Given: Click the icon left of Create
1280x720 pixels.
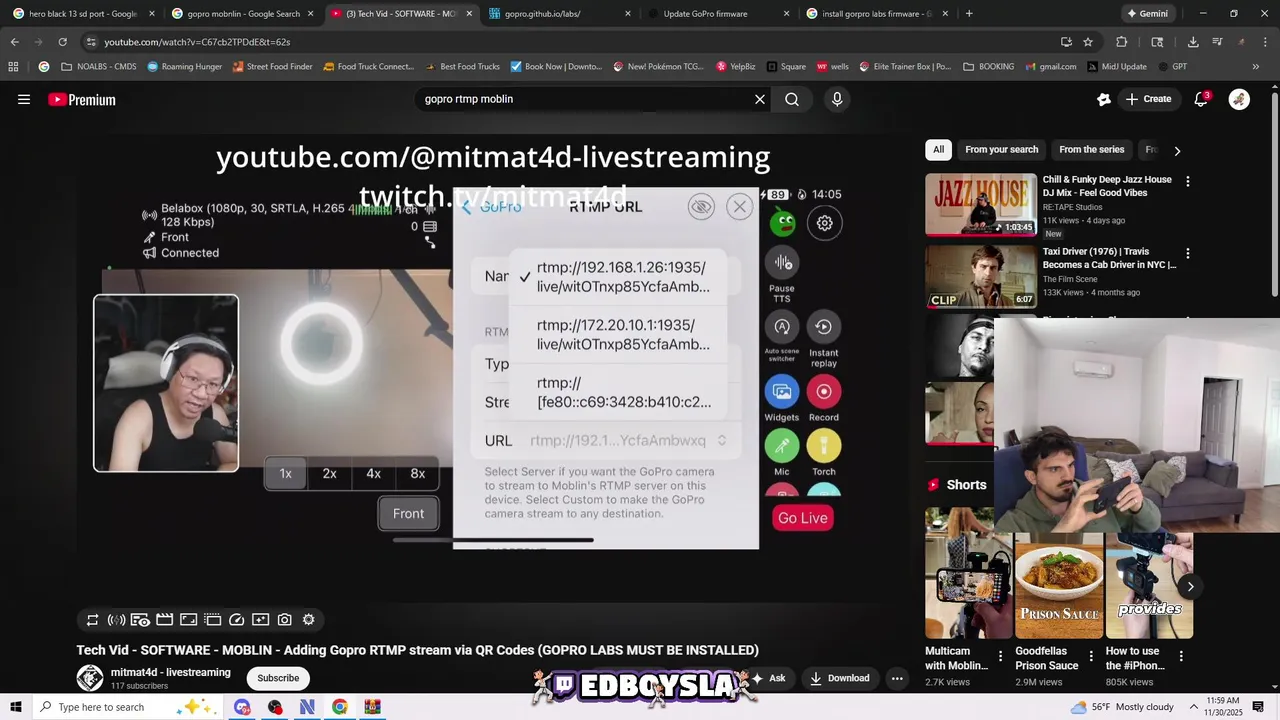Looking at the screenshot, I should point(1104,99).
